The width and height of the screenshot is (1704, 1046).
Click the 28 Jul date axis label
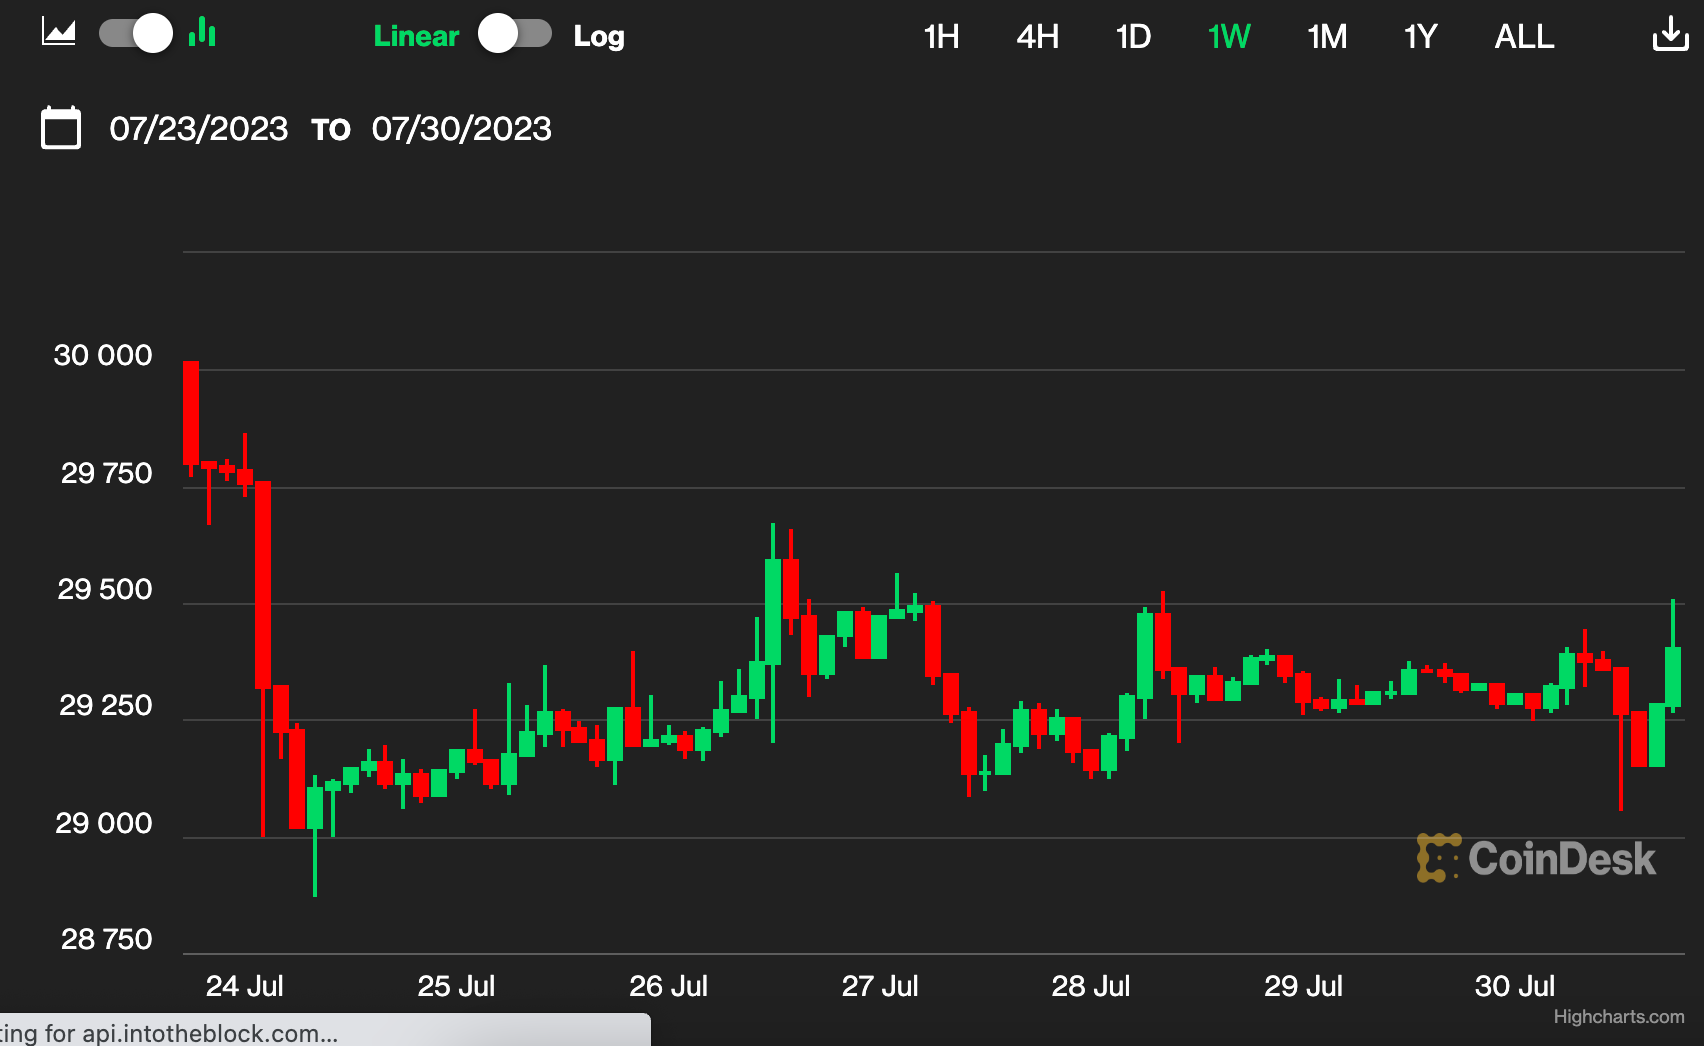[1091, 986]
